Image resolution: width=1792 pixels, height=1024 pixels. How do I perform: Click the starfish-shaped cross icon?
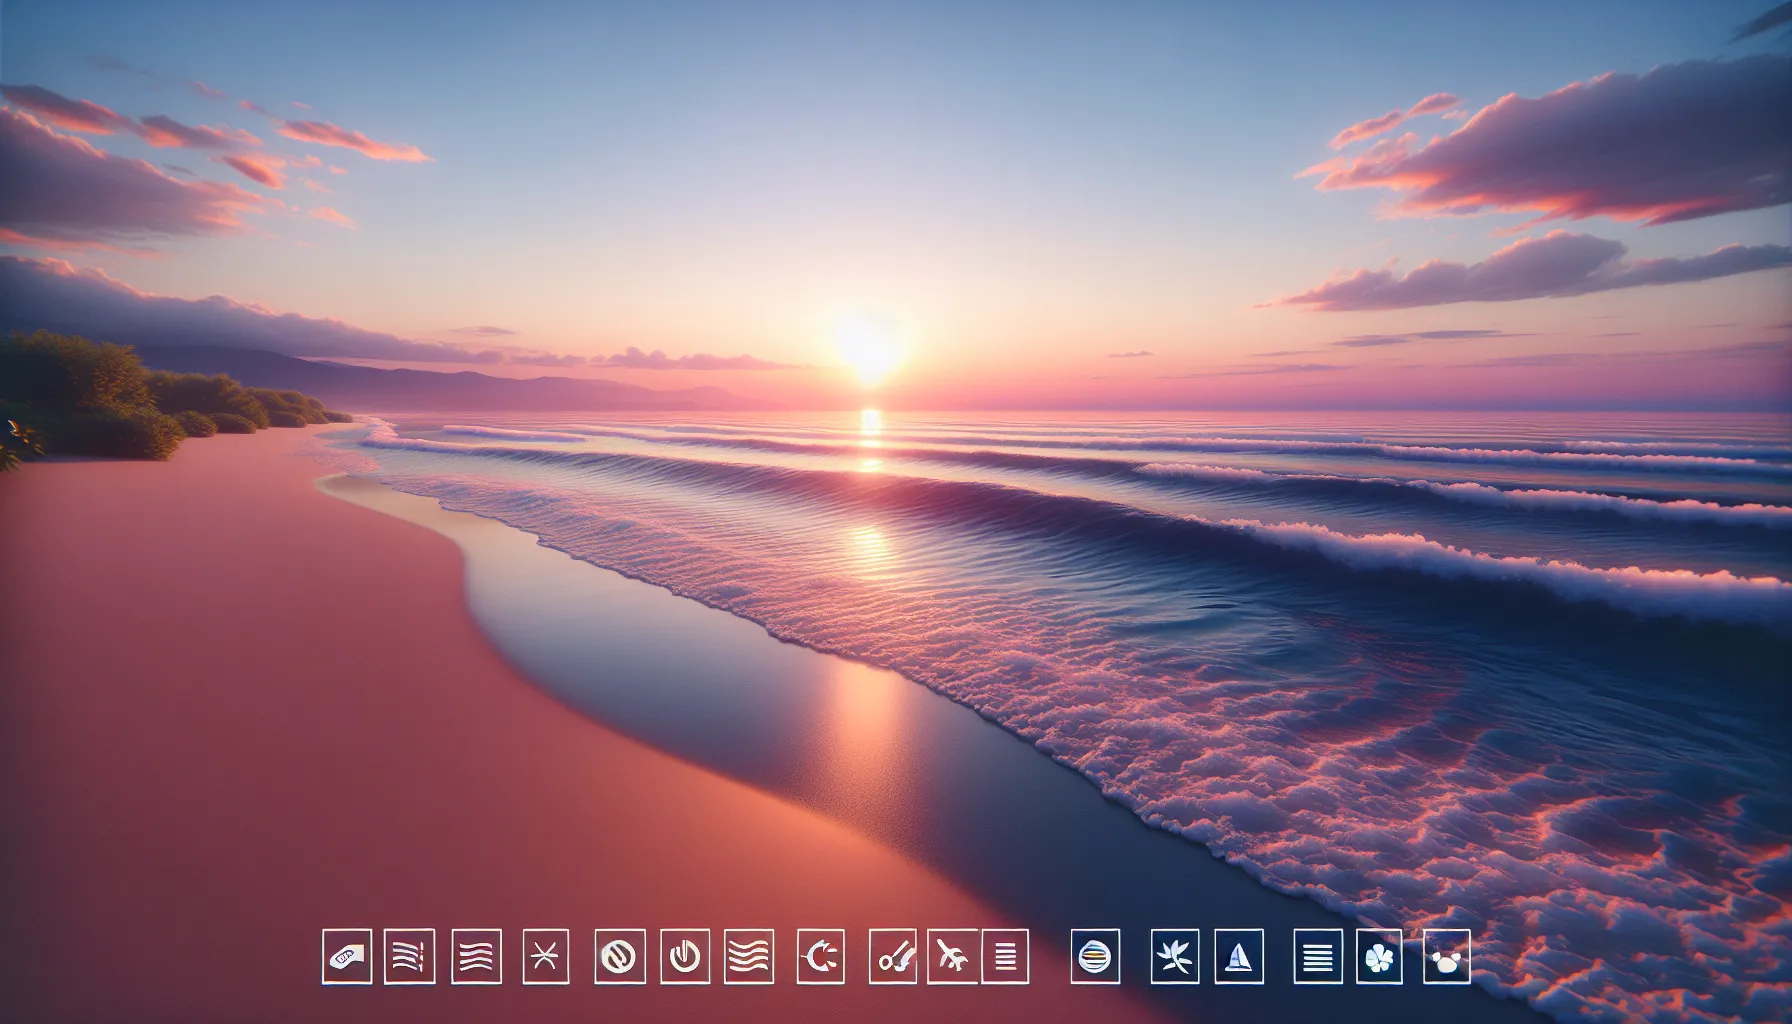[x=547, y=958]
